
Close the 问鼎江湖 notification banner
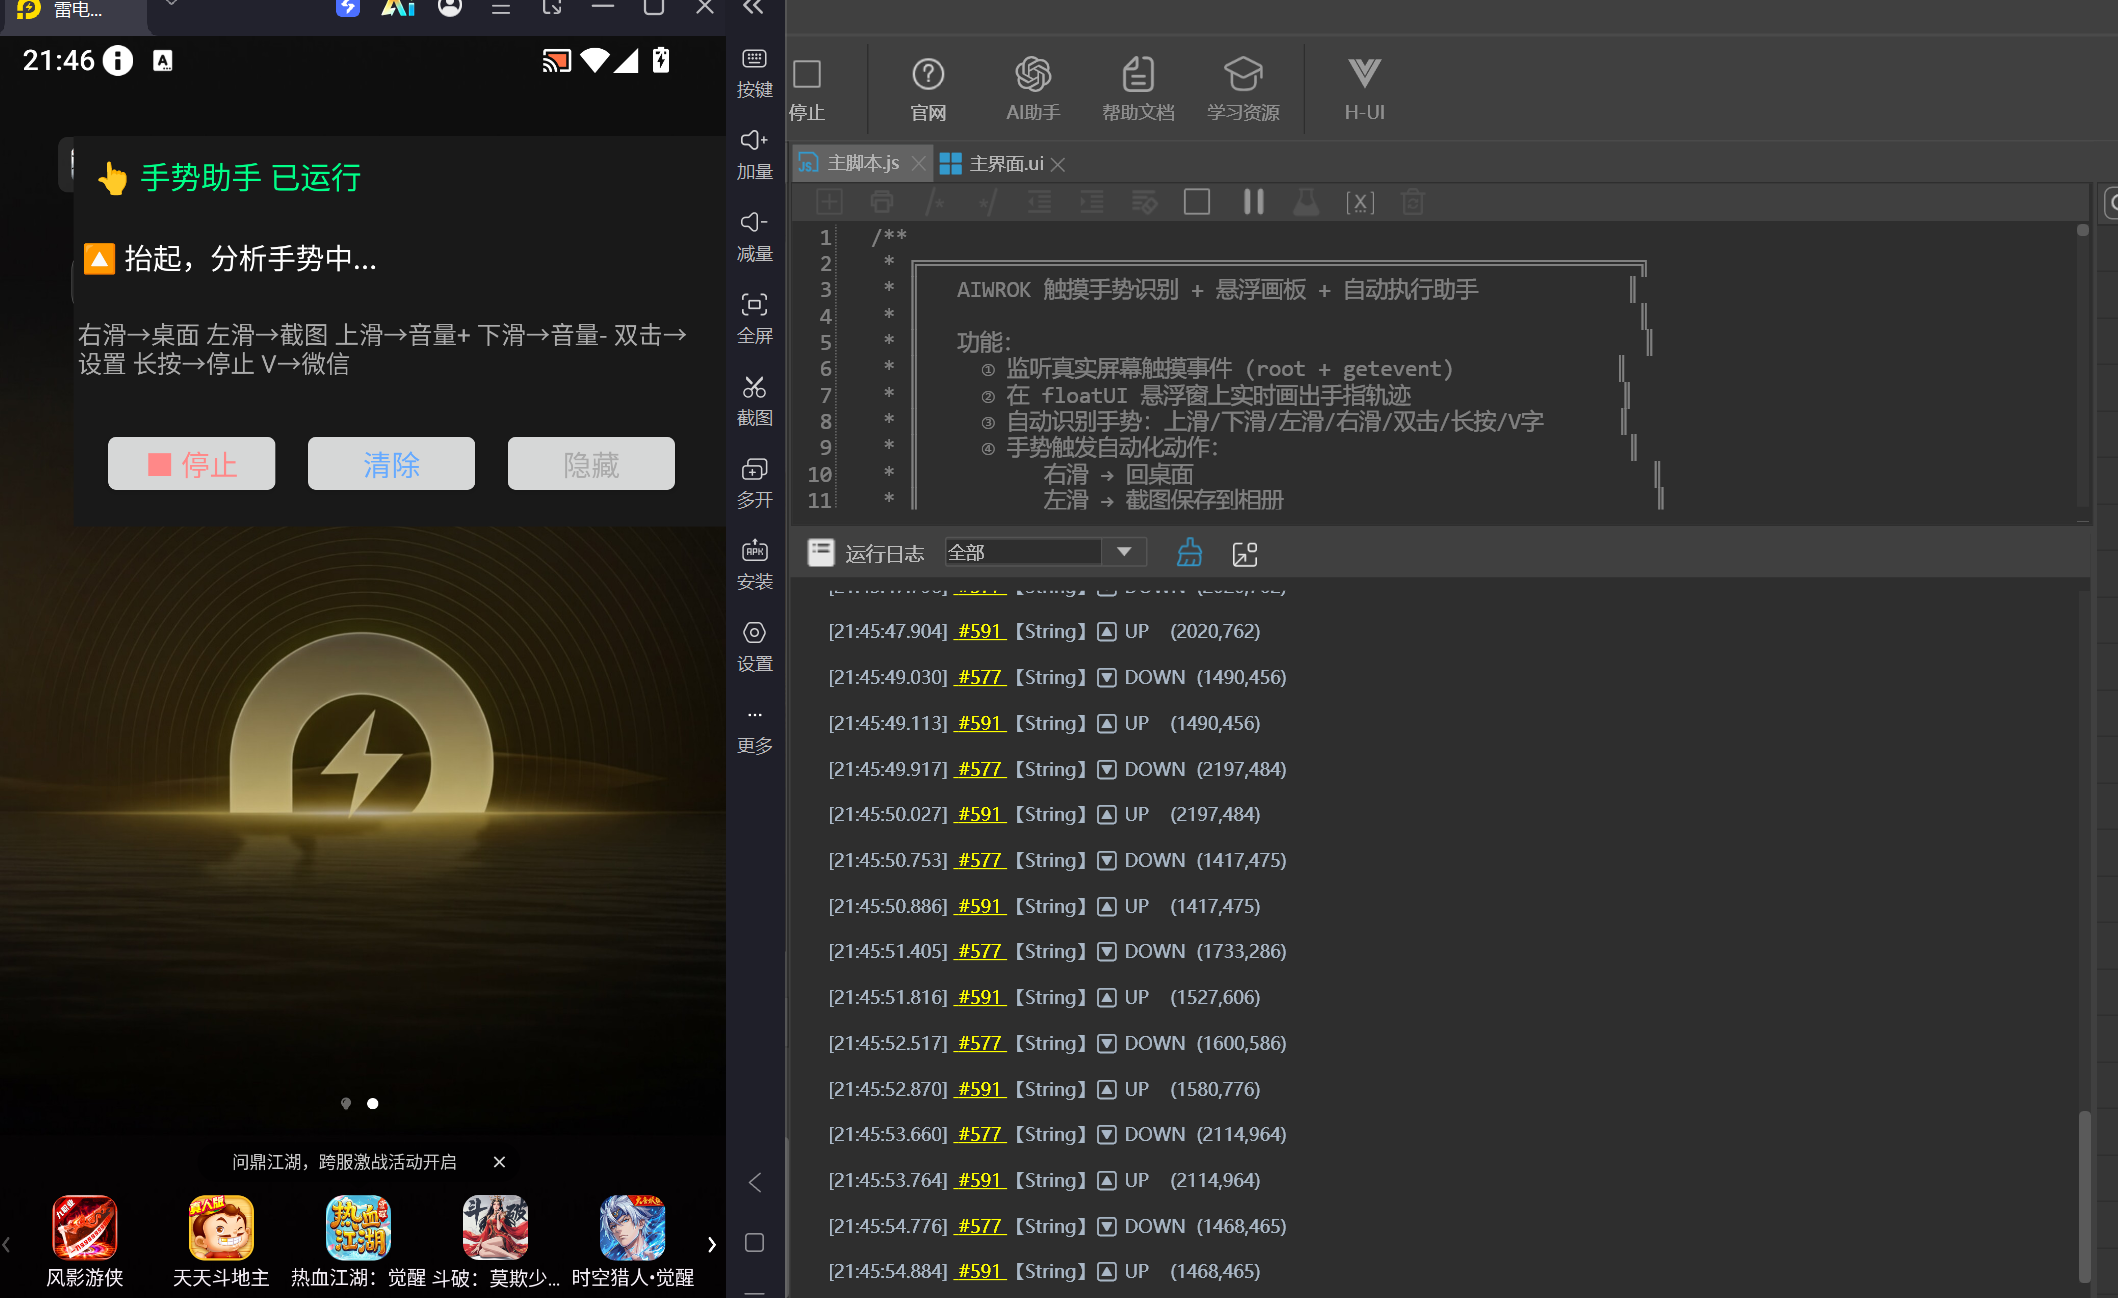click(499, 1162)
